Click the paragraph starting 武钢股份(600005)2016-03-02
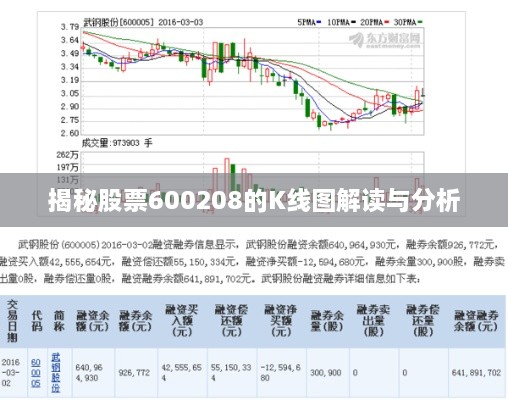The width and height of the screenshot is (508, 400). (252, 261)
